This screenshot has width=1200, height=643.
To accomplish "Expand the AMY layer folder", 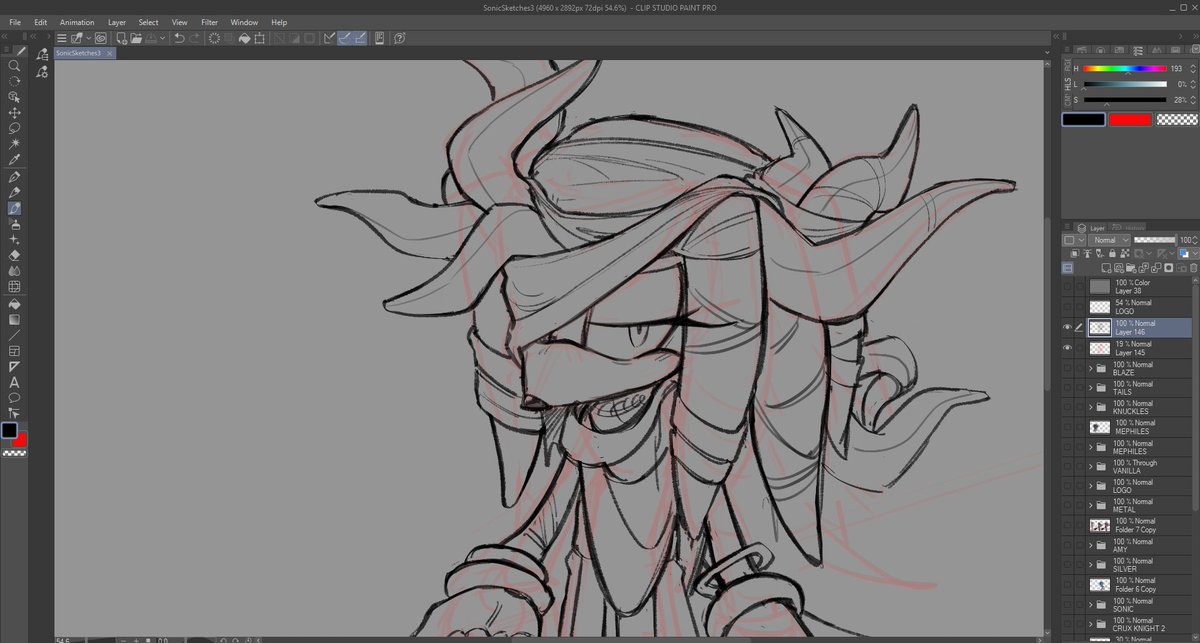I will (1091, 545).
